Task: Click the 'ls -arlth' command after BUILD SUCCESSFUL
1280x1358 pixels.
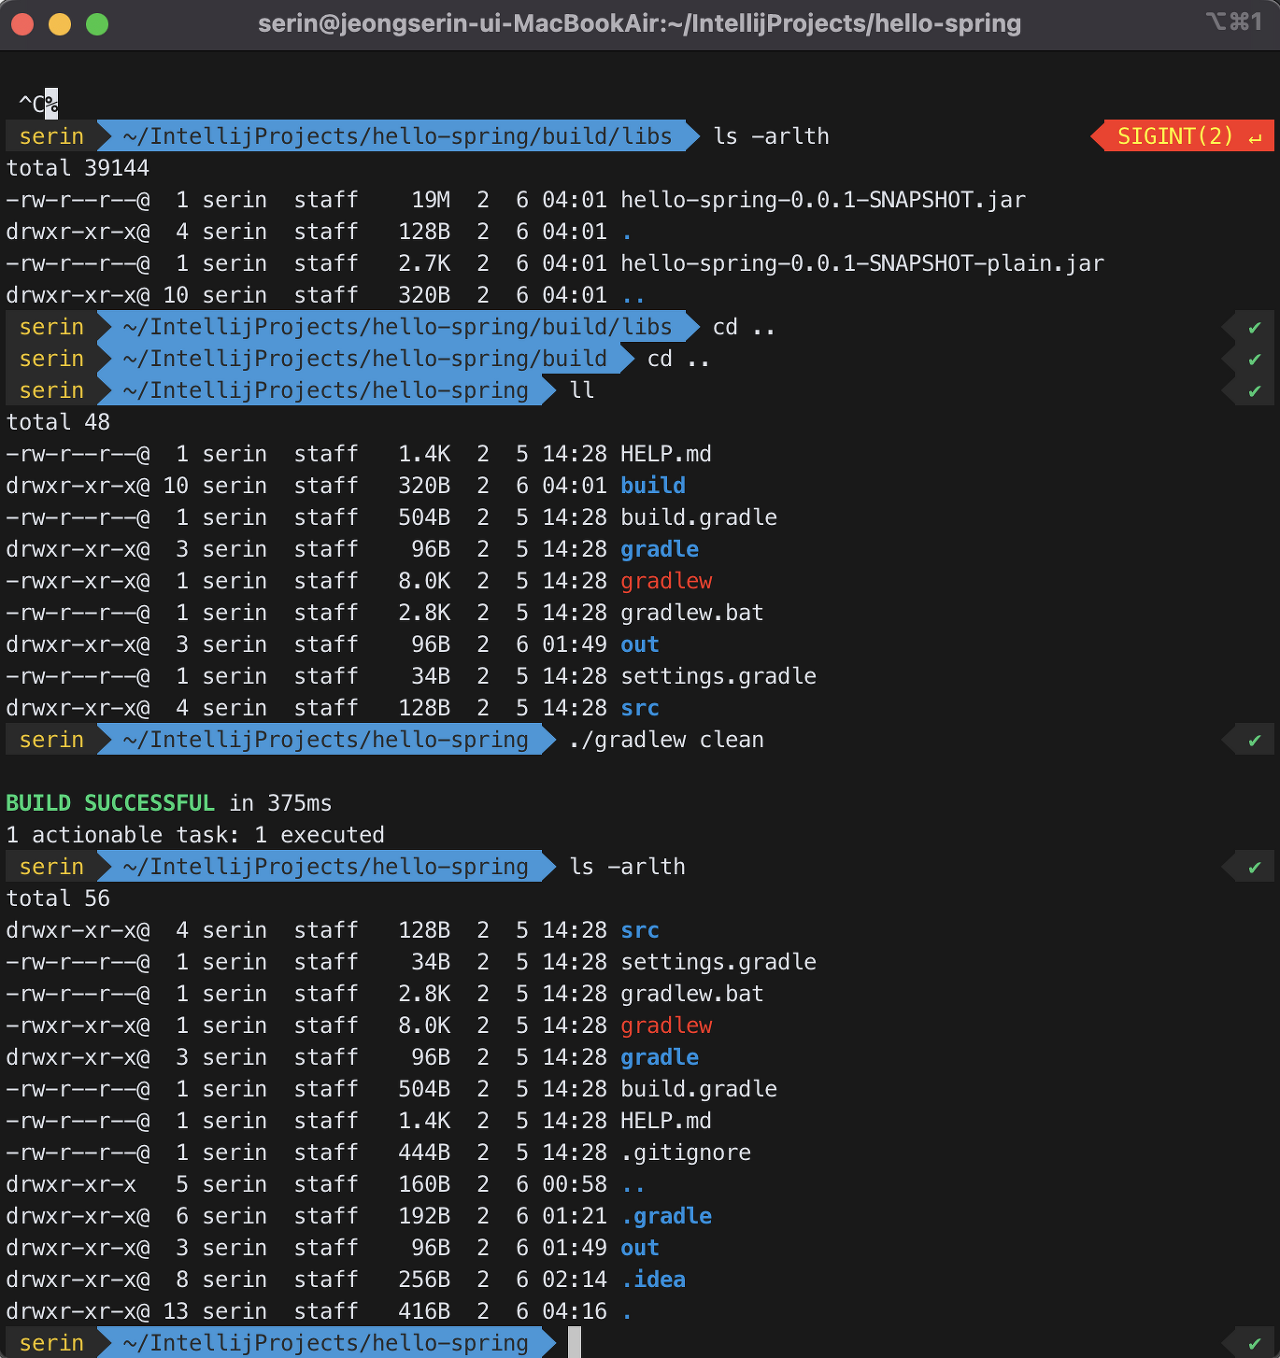Action: (x=627, y=867)
